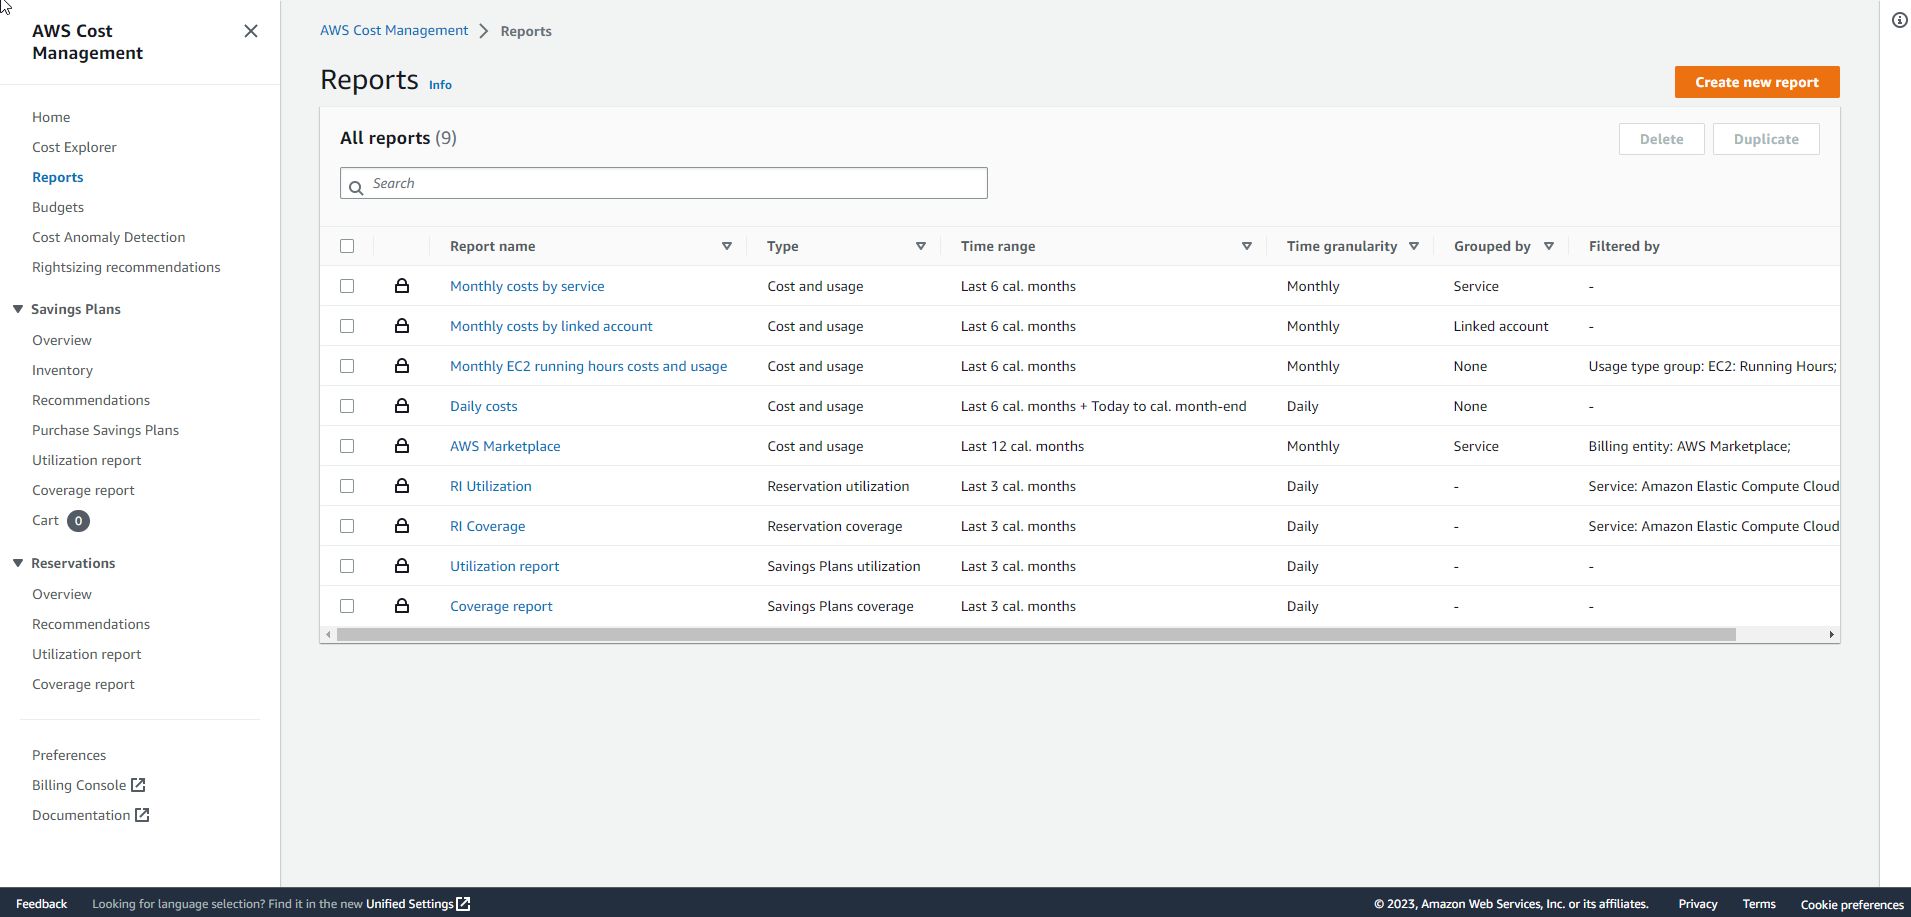Screen dimensions: 1911x917
Task: Click the Cart count badge
Action: 78,521
